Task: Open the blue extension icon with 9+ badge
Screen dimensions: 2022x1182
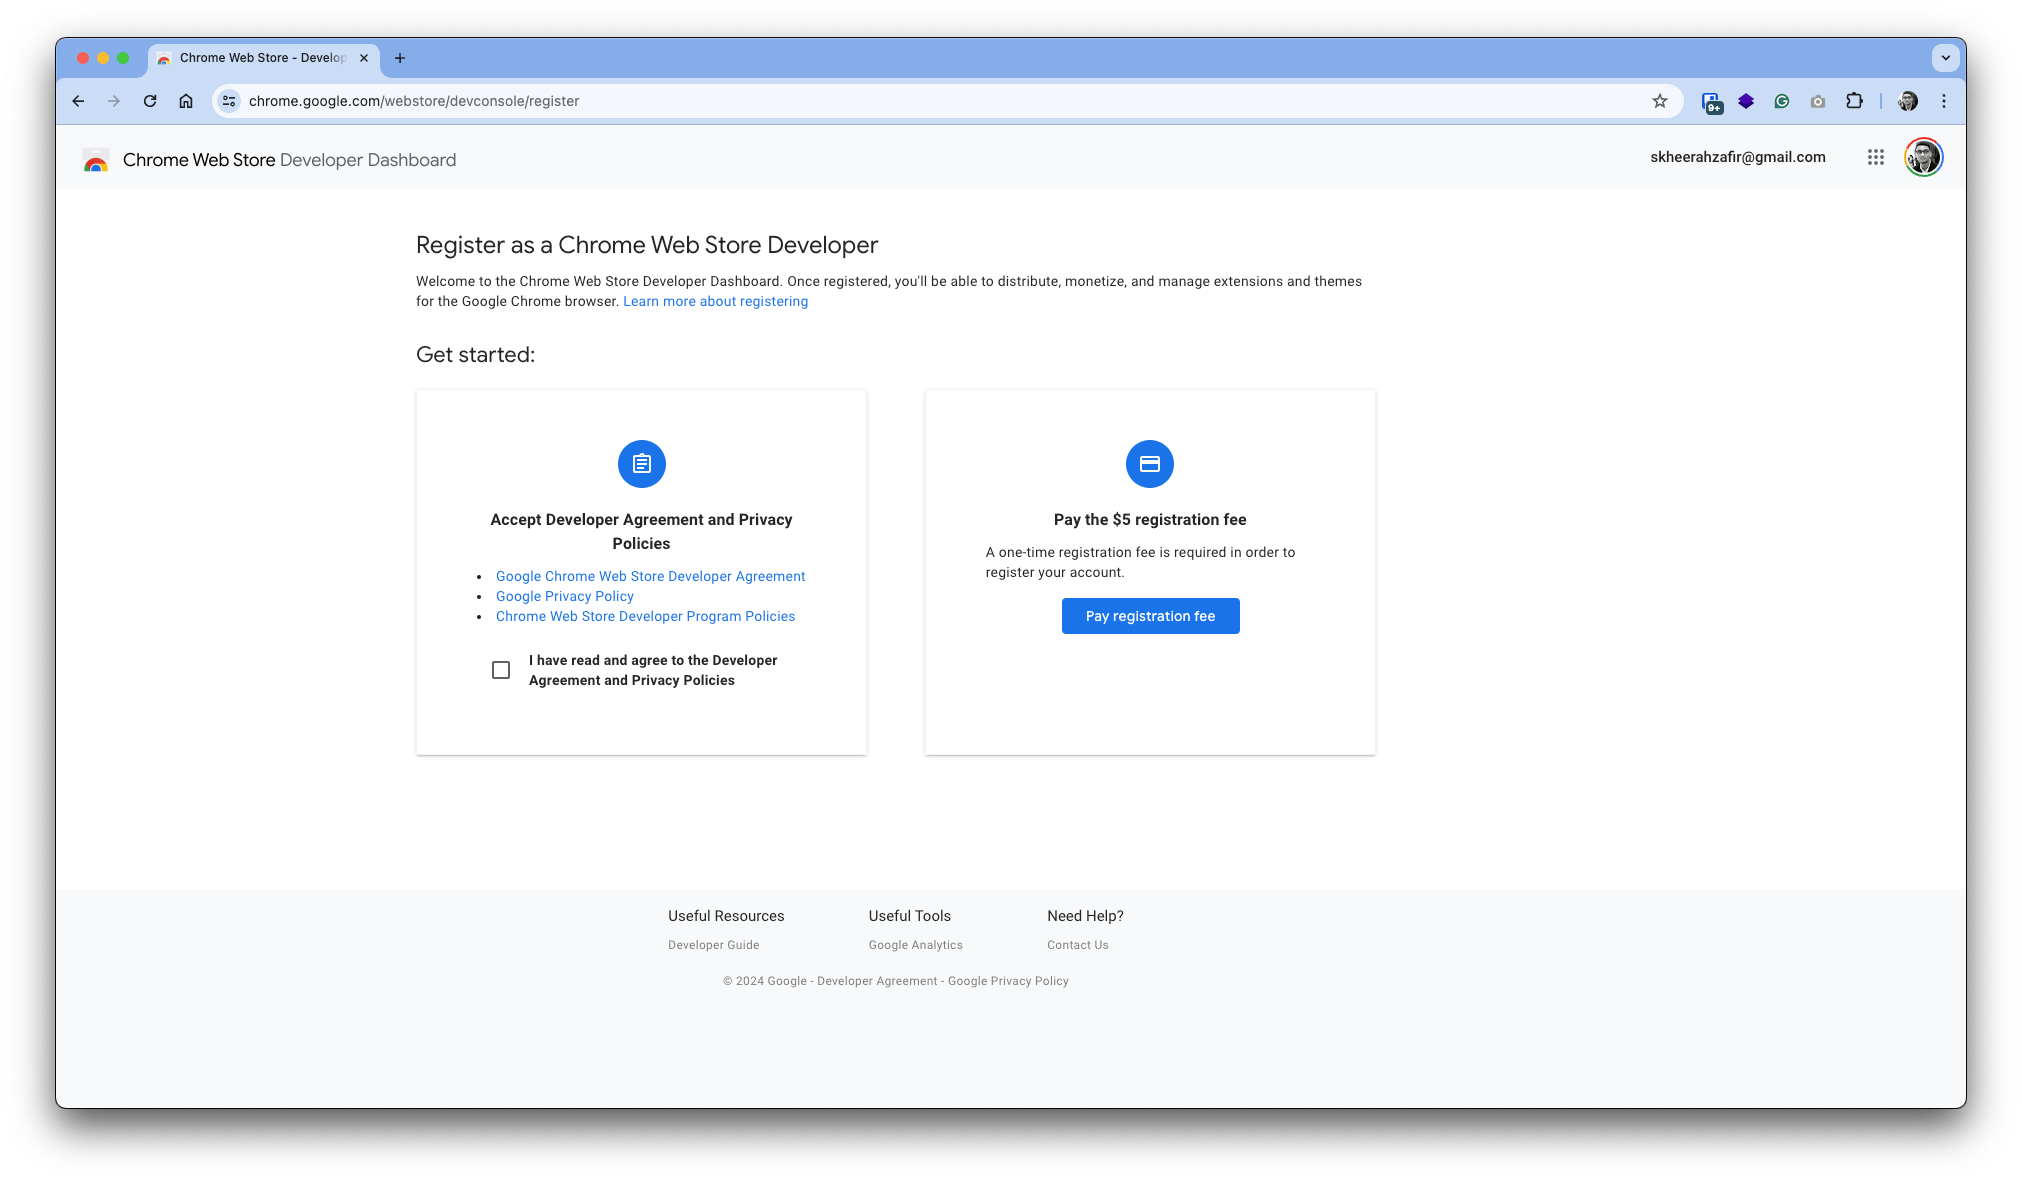Action: click(x=1712, y=102)
